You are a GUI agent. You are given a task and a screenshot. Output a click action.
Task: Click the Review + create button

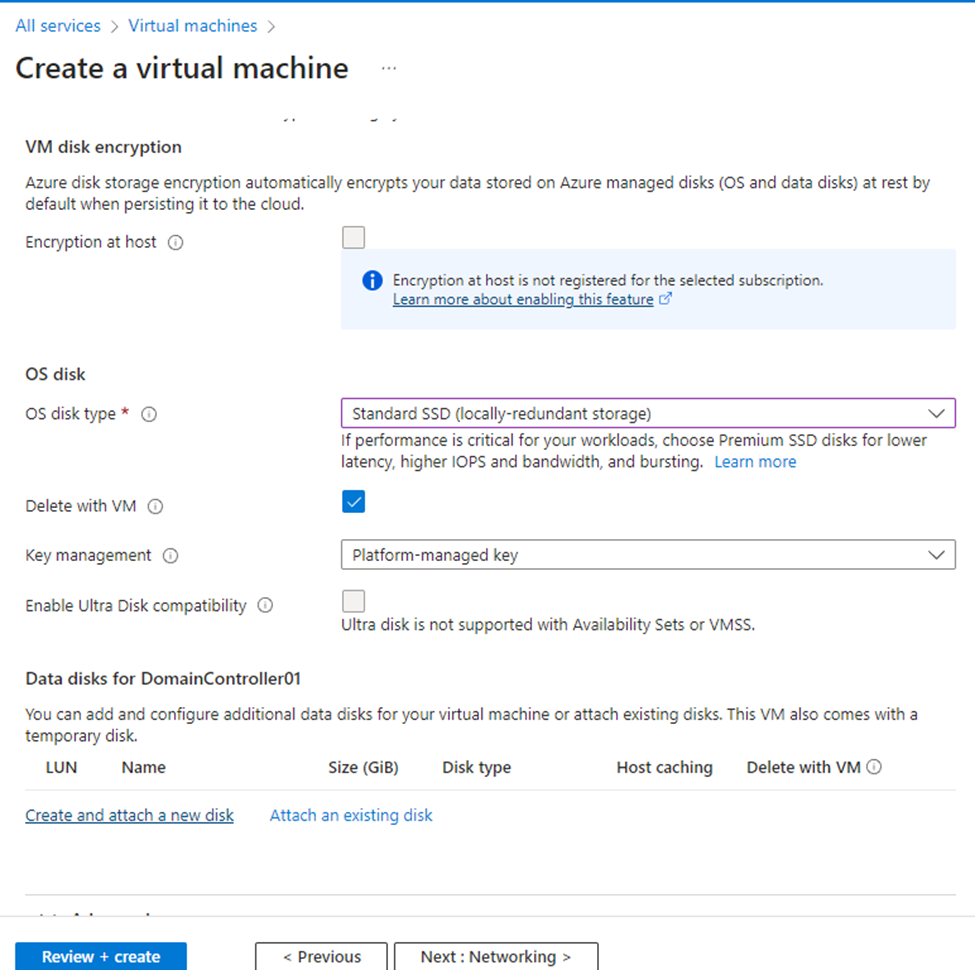(100, 956)
